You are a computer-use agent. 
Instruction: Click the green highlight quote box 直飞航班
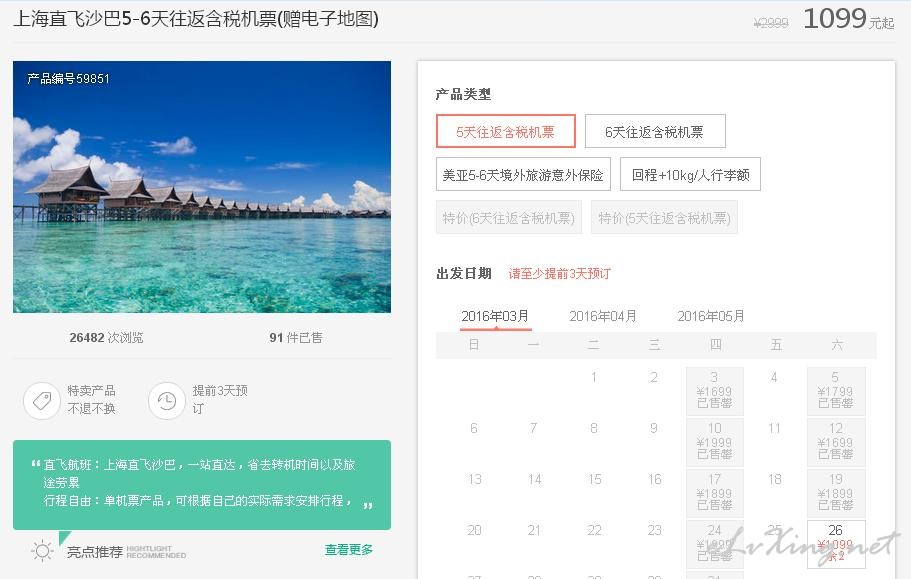pyautogui.click(x=202, y=484)
